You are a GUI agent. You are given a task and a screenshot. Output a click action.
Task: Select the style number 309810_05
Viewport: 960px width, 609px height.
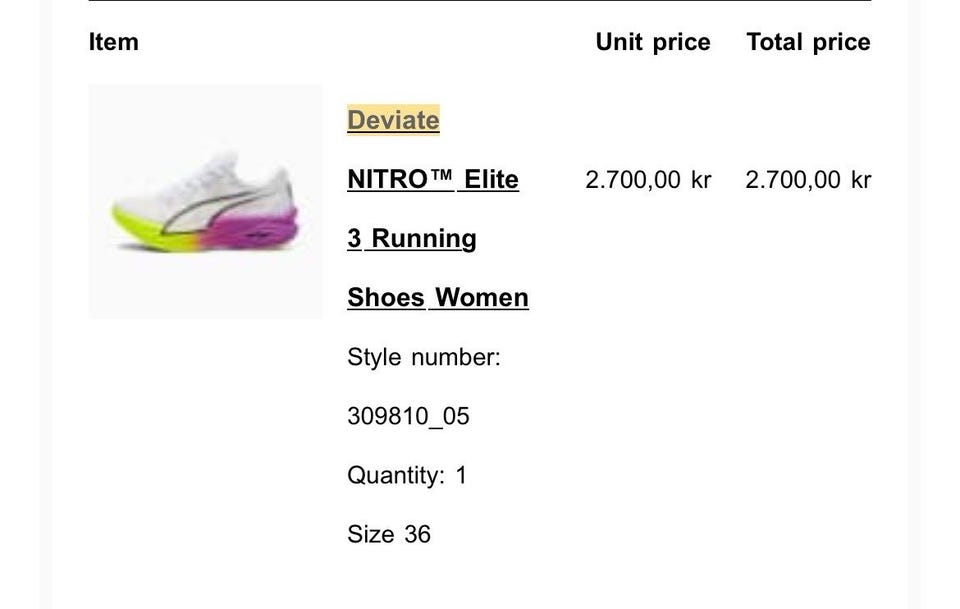408,416
